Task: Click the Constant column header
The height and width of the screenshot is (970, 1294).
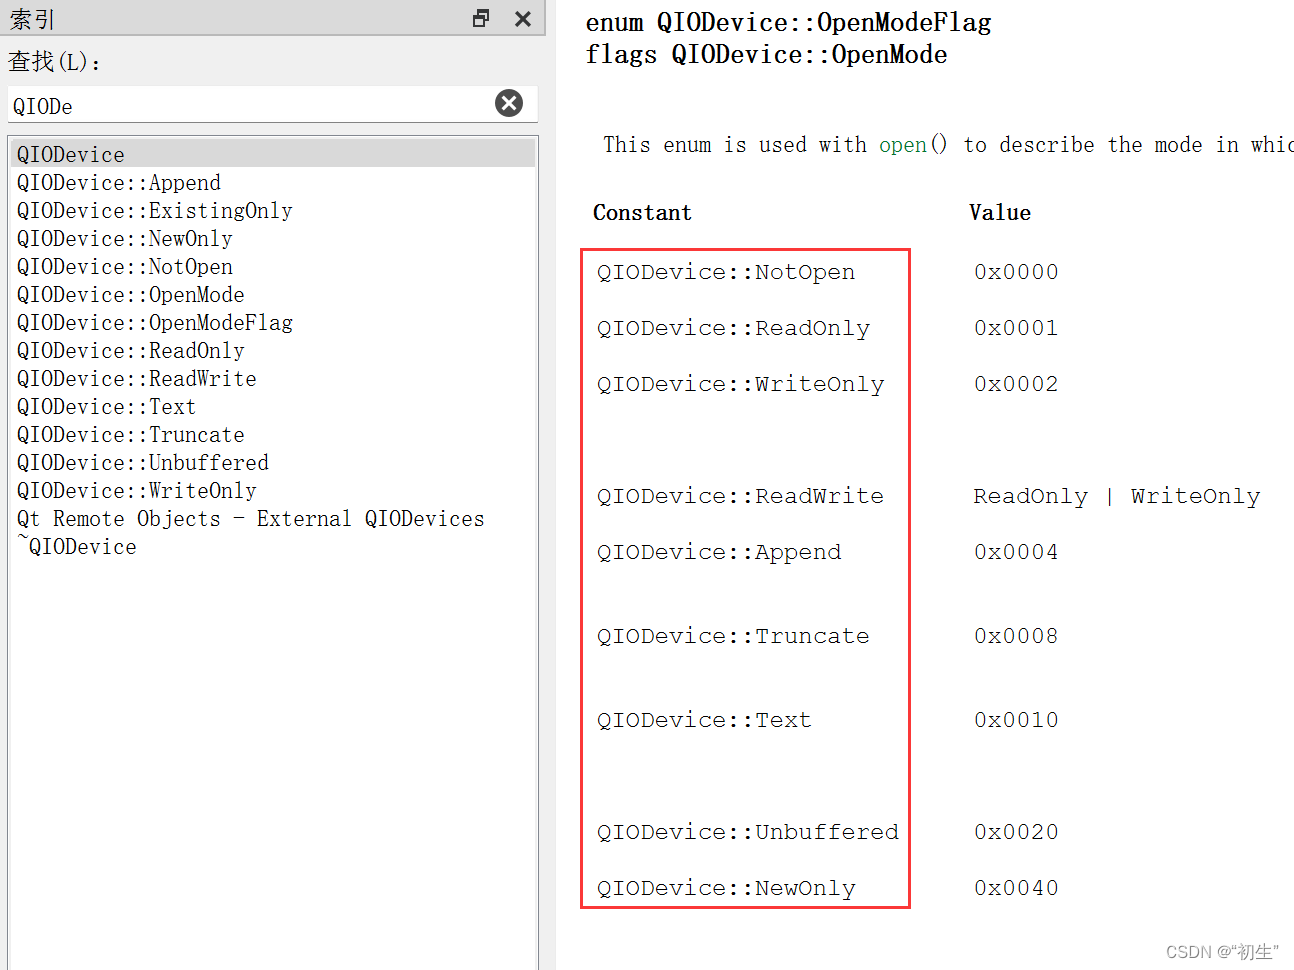Action: 642,212
